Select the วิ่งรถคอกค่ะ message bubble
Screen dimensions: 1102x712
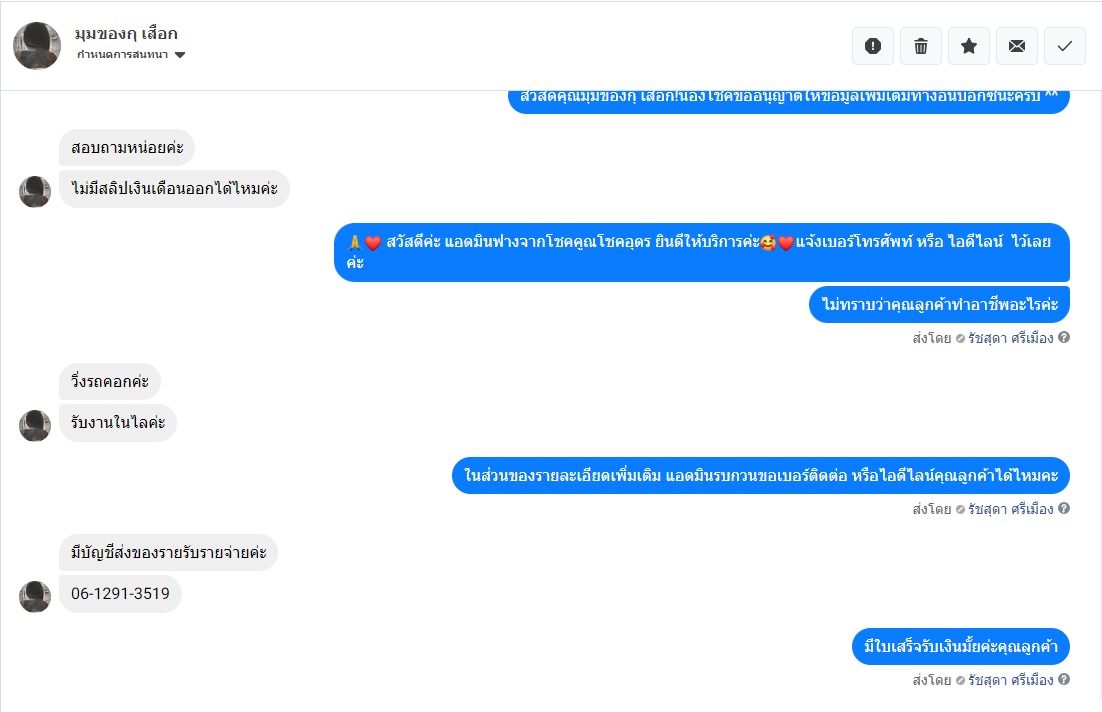click(x=110, y=382)
